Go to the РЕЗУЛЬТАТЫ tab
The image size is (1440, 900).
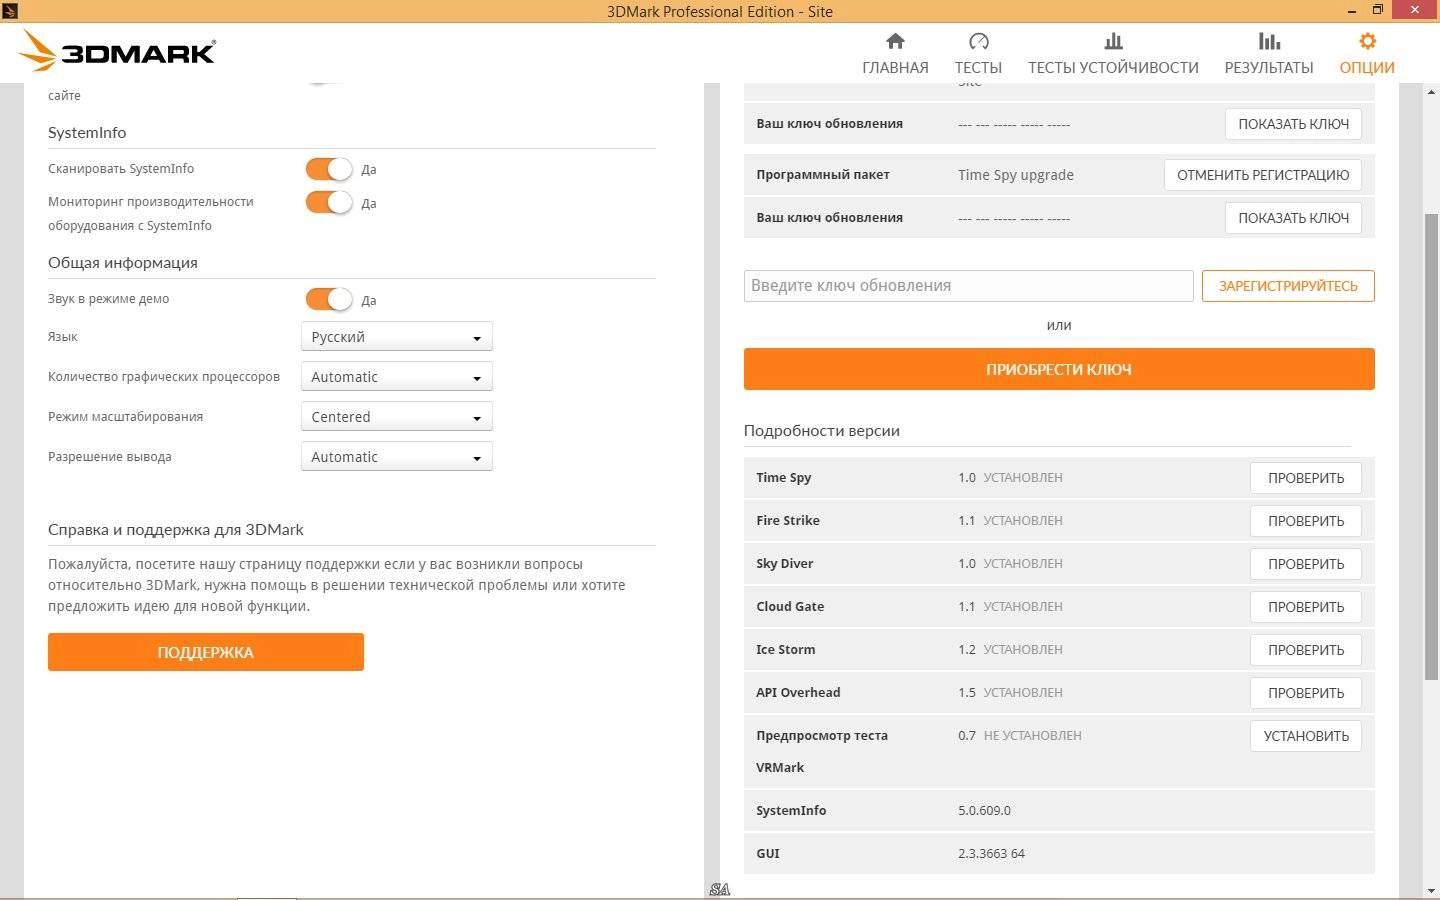tap(1269, 54)
